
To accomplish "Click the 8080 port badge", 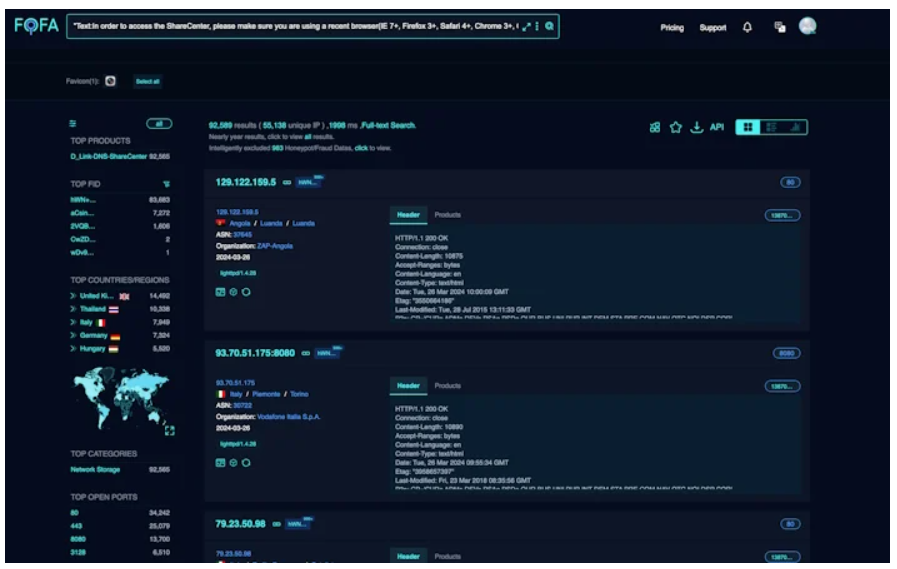I will coord(787,353).
